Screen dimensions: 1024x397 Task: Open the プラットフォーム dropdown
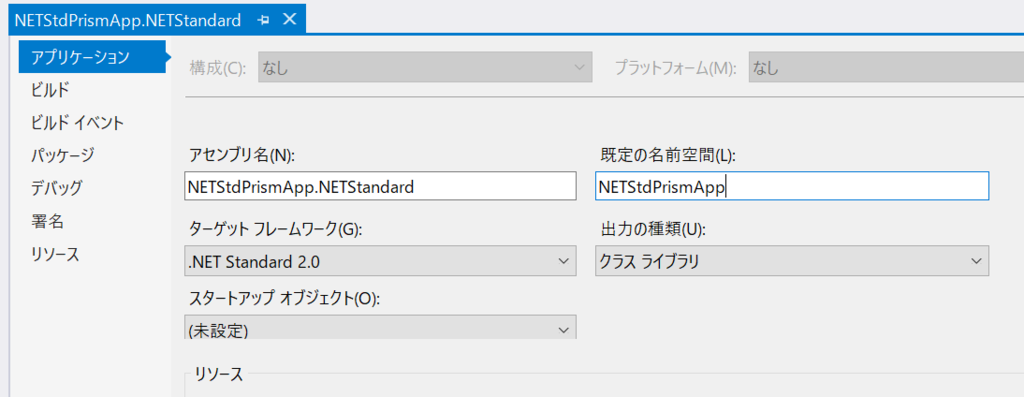point(886,67)
